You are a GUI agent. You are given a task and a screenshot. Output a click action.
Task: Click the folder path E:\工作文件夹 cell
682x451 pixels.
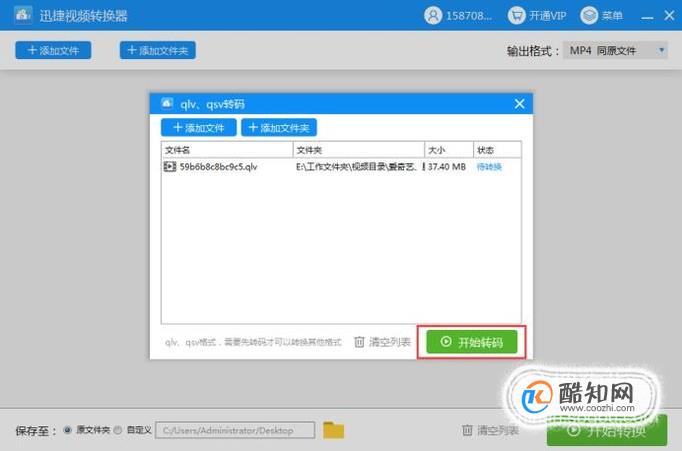[359, 167]
